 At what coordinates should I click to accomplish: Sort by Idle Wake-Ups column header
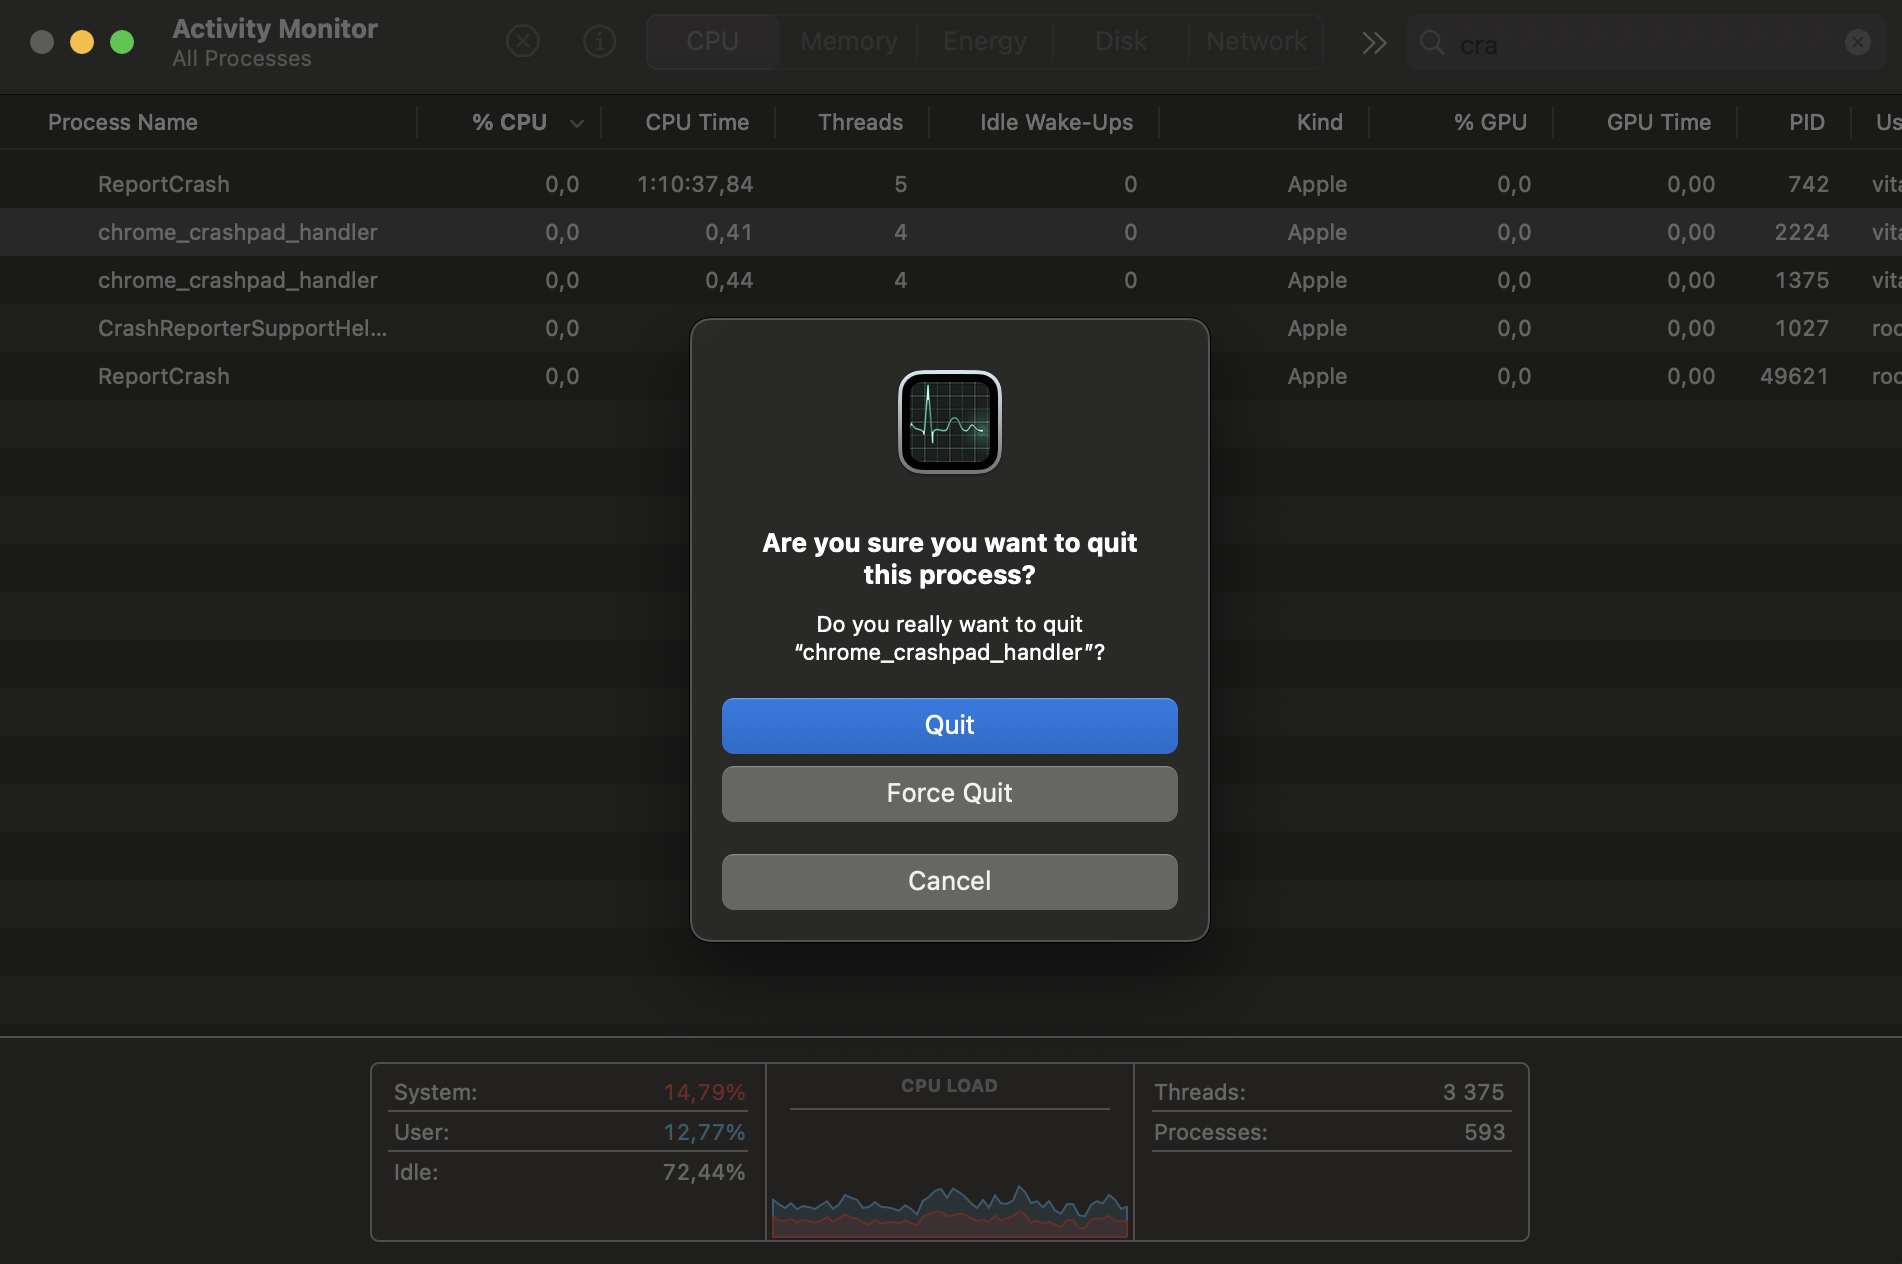click(x=1056, y=122)
